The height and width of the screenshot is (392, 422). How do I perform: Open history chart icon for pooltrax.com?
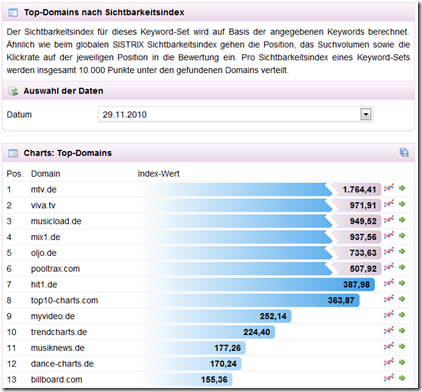(x=389, y=267)
